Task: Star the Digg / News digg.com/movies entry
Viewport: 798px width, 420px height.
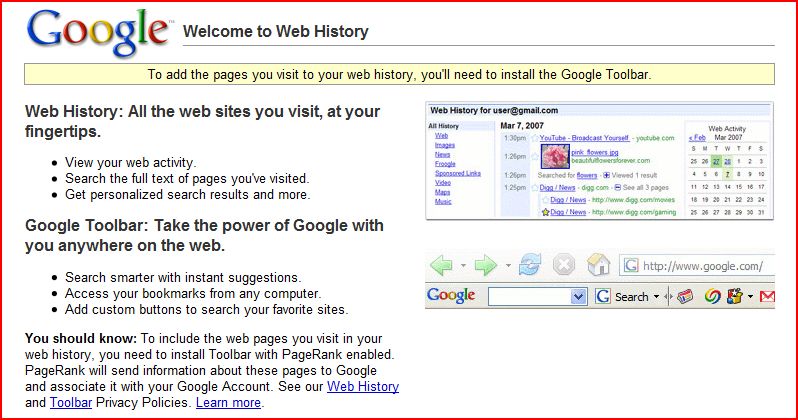Action: pos(545,200)
